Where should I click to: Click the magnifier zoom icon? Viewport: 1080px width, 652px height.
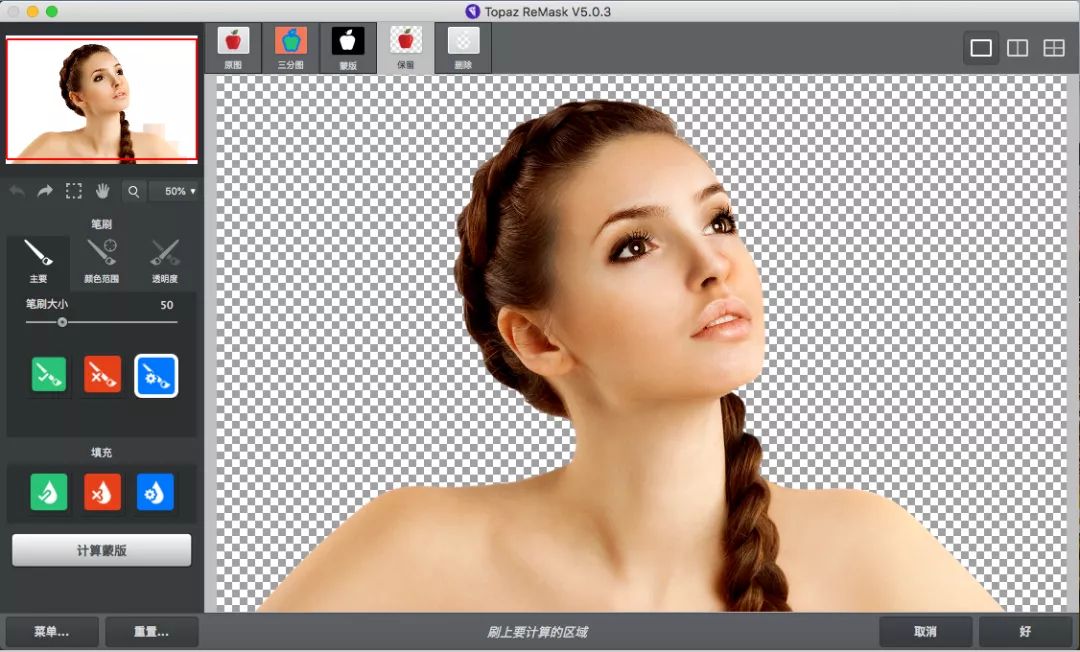point(134,191)
